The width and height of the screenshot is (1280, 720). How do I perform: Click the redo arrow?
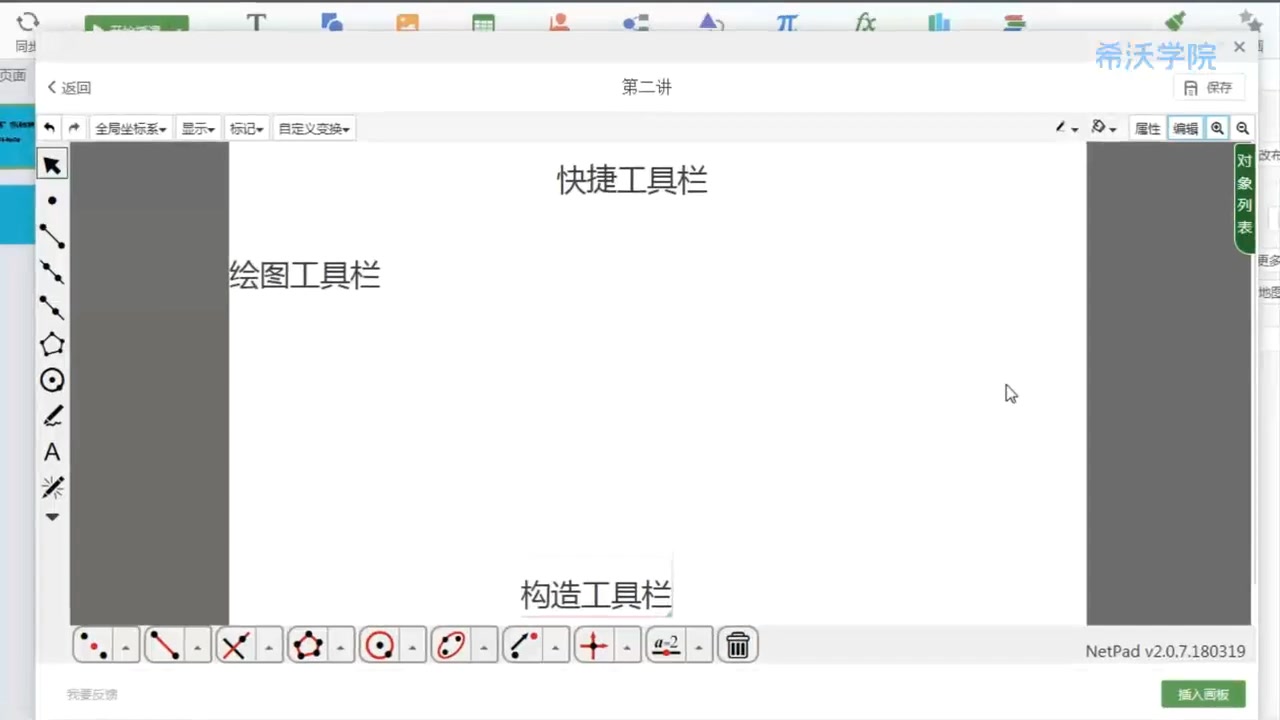pyautogui.click(x=74, y=128)
